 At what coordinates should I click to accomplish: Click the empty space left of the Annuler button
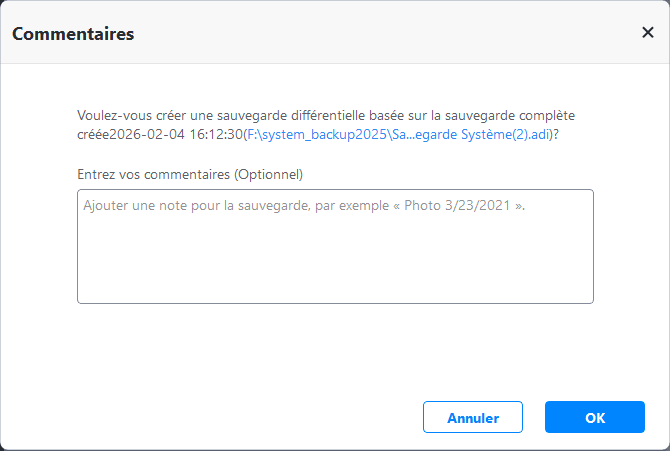tap(250, 417)
